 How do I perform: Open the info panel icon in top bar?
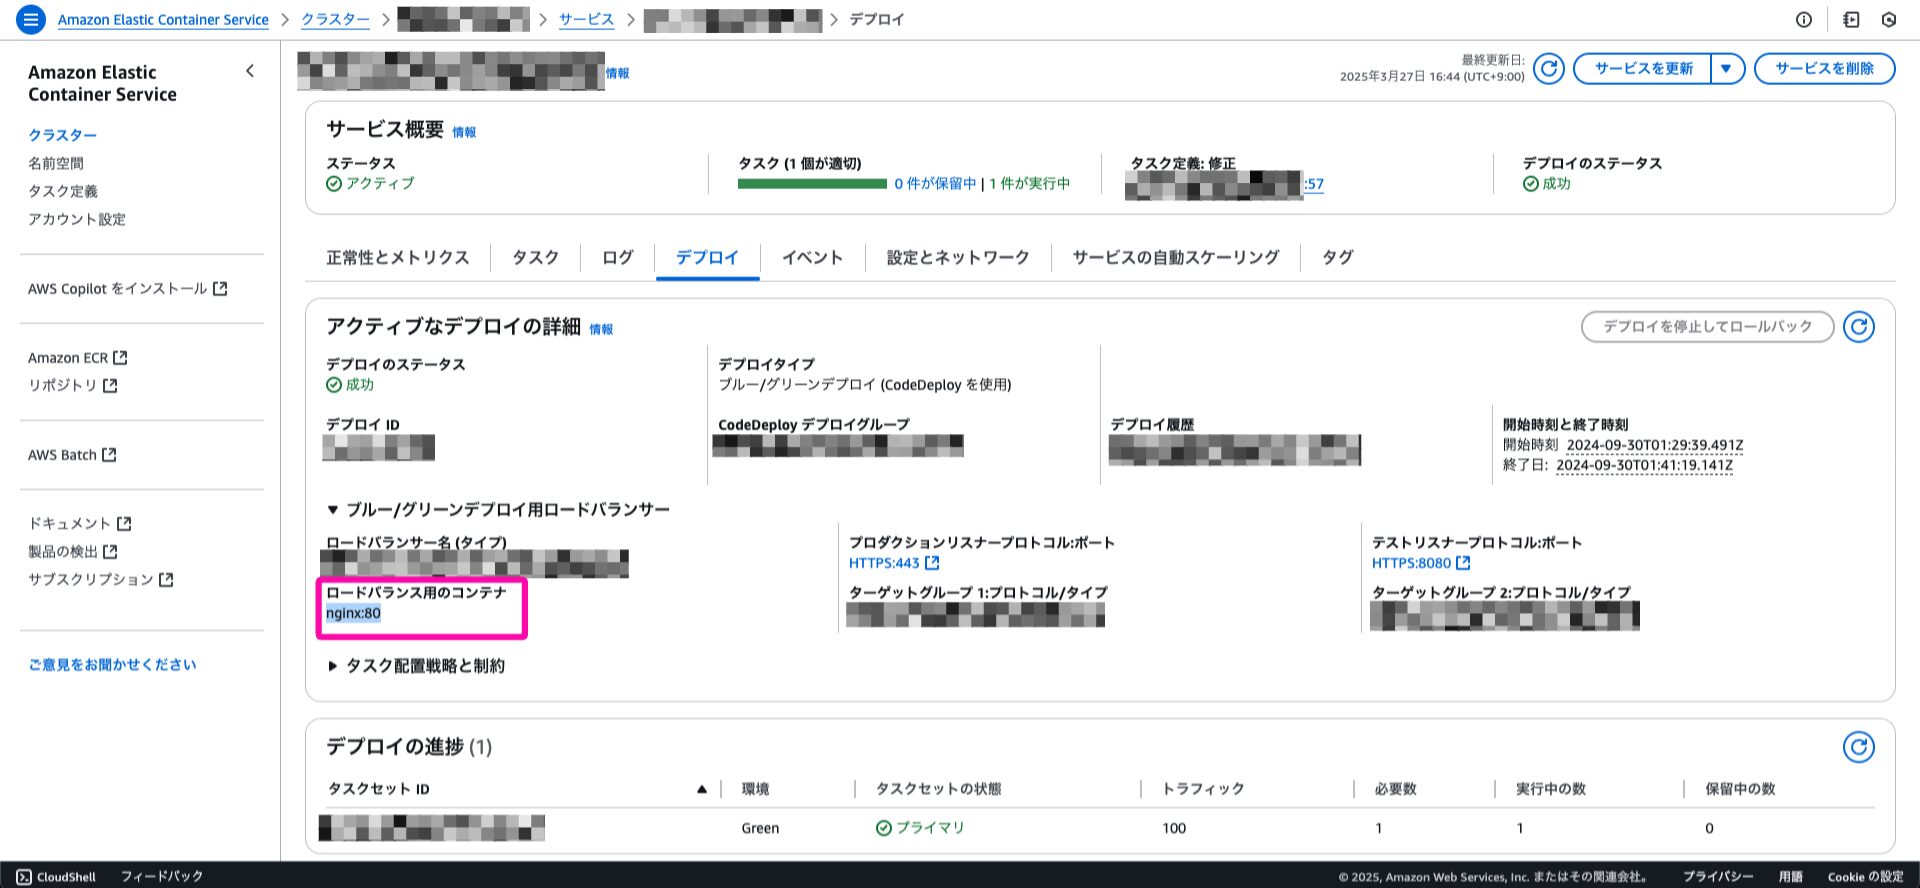point(1804,19)
